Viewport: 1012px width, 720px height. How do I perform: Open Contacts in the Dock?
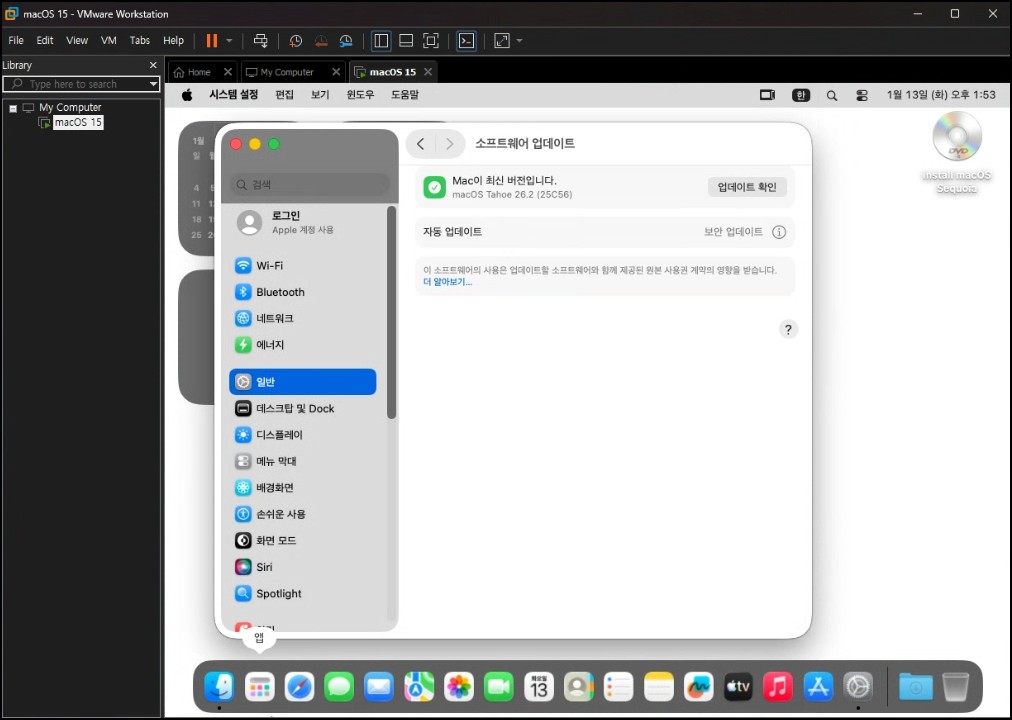click(579, 686)
